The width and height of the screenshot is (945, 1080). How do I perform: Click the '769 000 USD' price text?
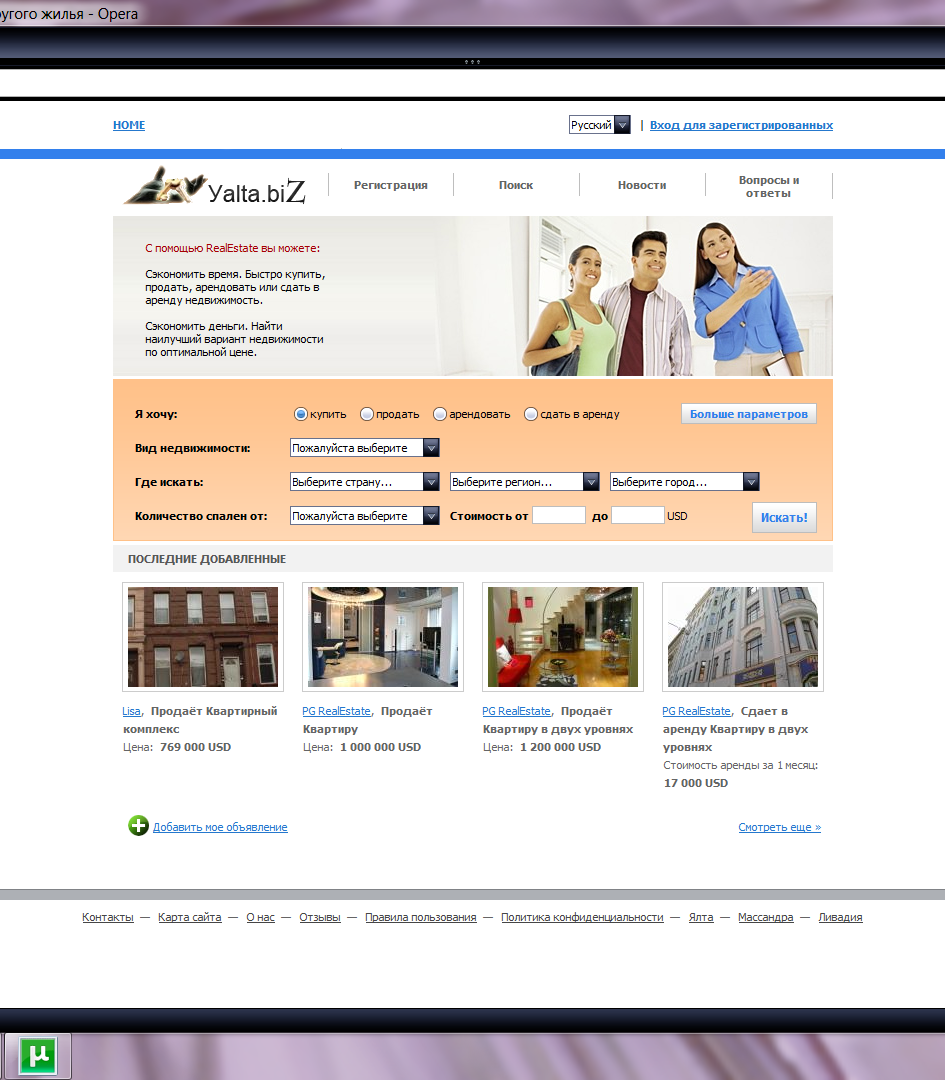coord(196,747)
